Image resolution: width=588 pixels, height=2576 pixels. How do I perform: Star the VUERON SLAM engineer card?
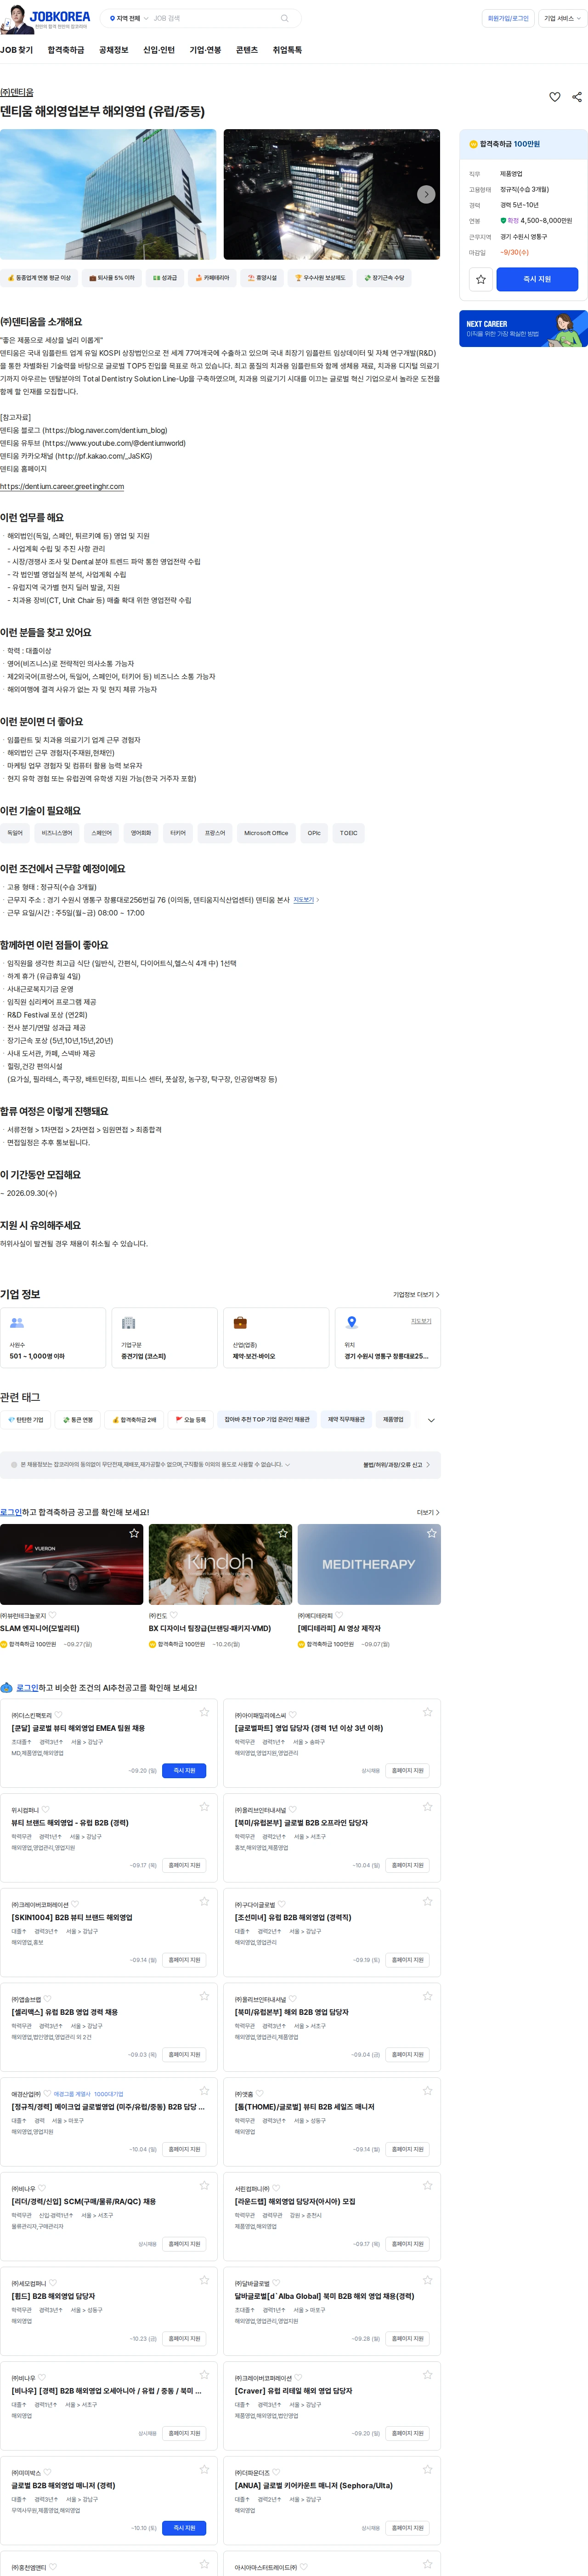(x=134, y=1533)
